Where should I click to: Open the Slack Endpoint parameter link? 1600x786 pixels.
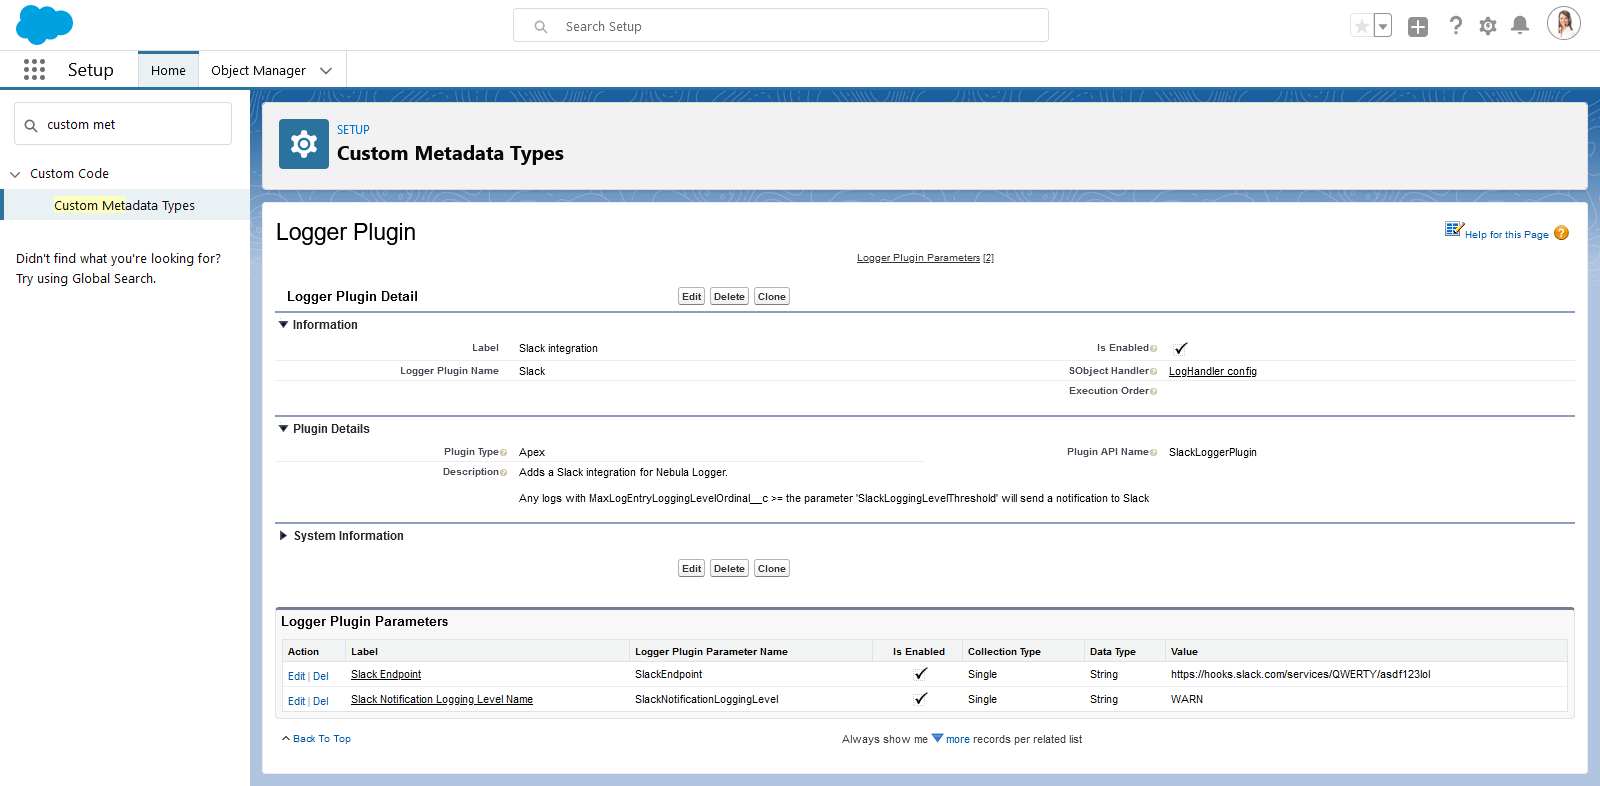tap(386, 675)
